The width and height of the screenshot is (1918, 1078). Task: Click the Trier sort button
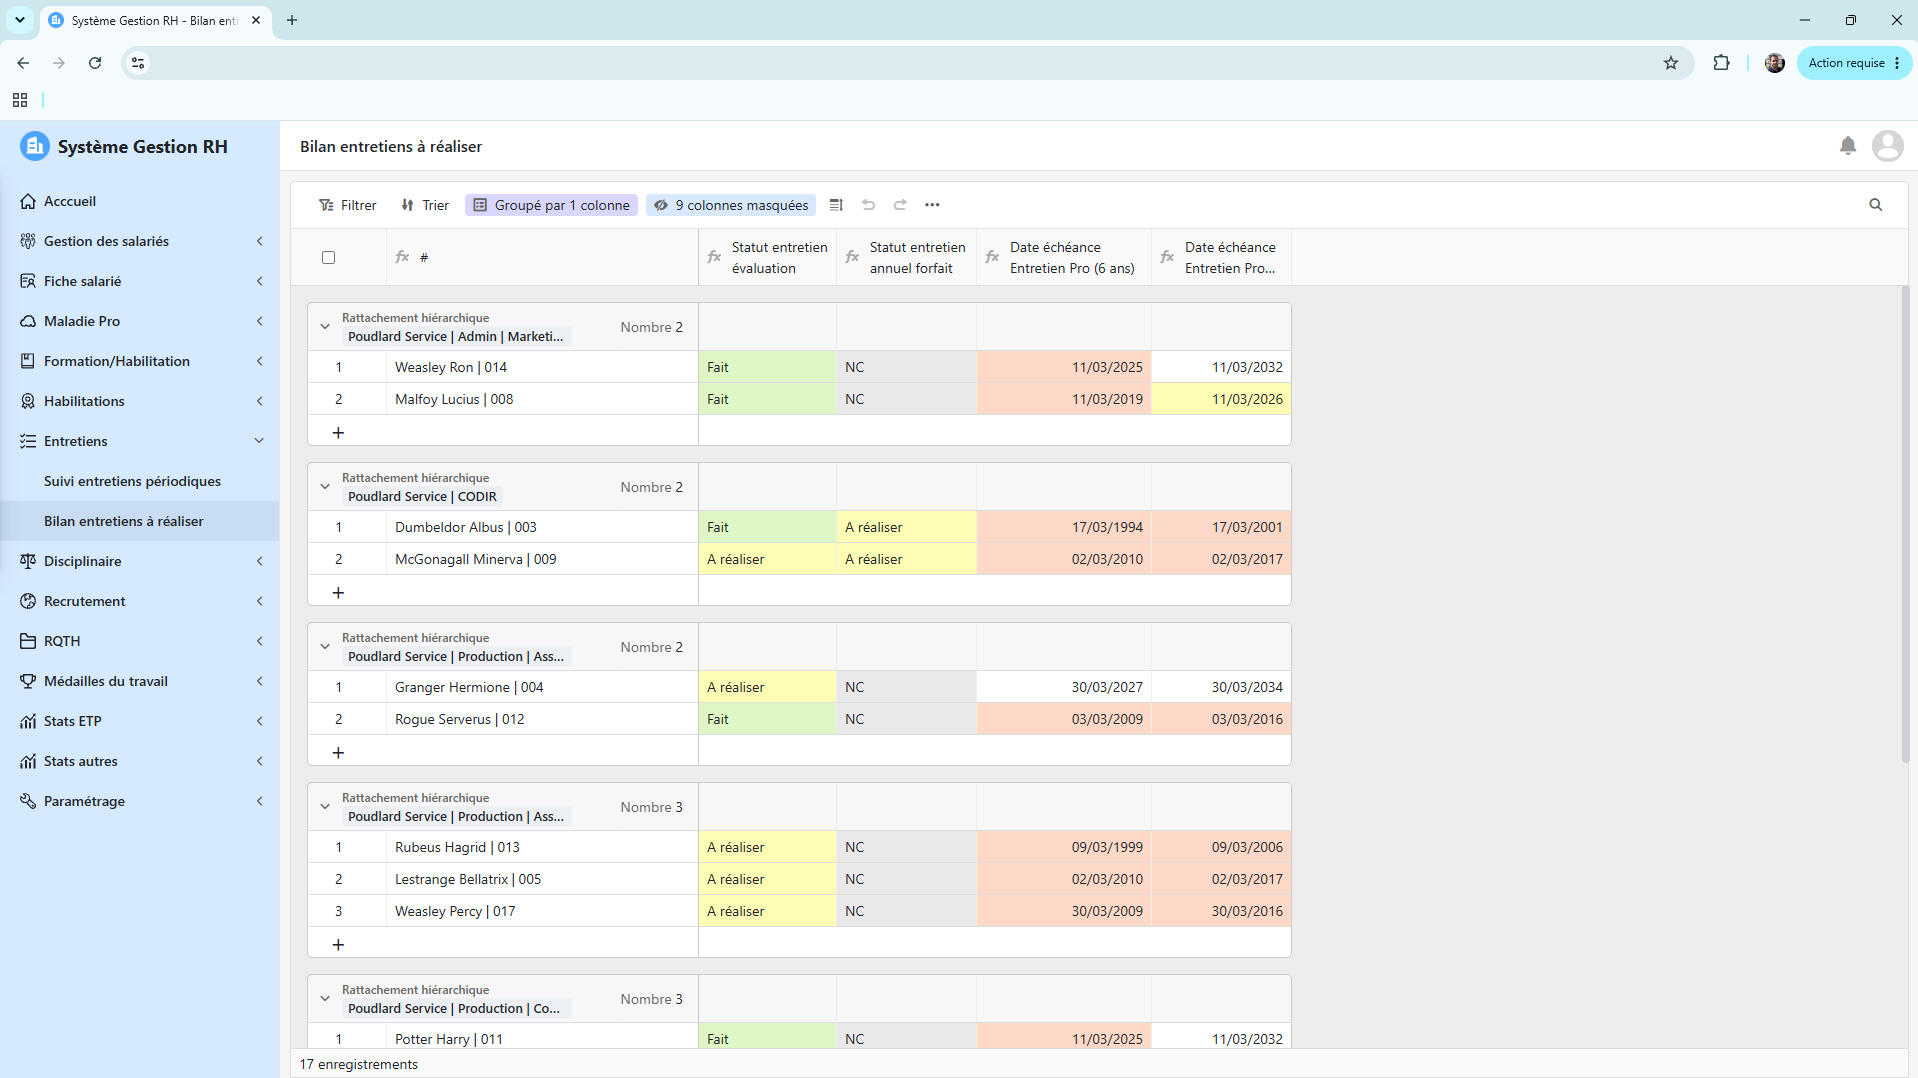(x=425, y=205)
